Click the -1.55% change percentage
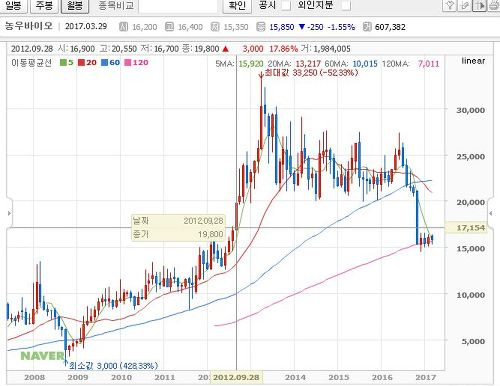The width and height of the screenshot is (500, 386). 341,27
